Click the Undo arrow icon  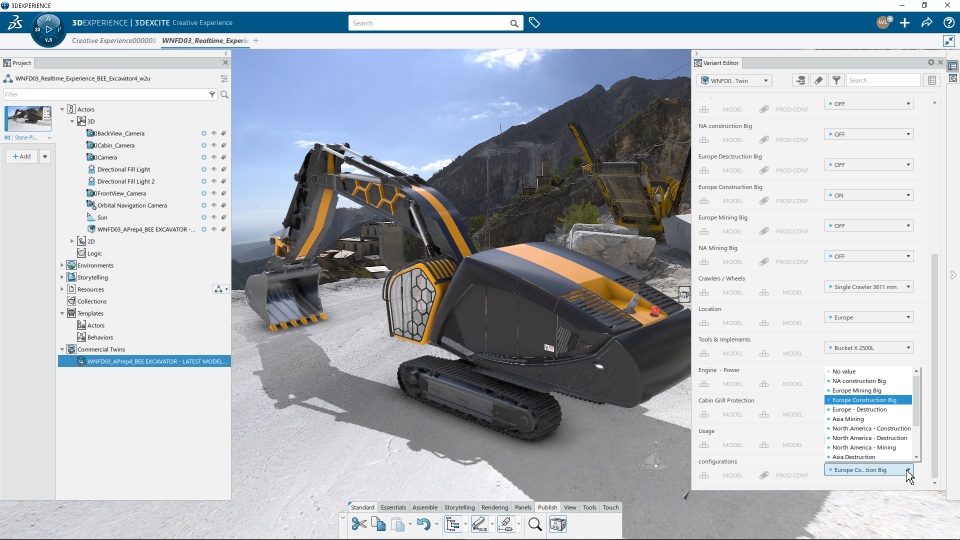pos(423,524)
